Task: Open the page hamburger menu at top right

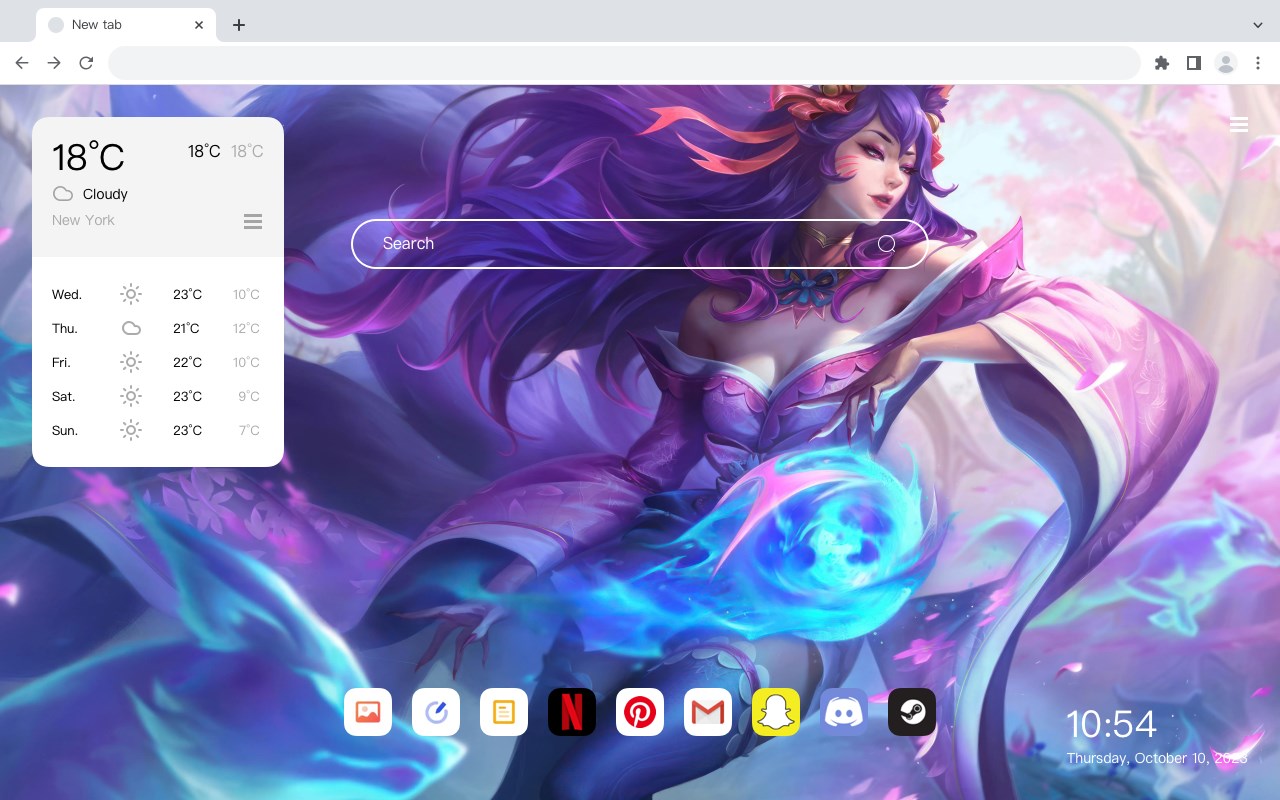Action: coord(1239,125)
